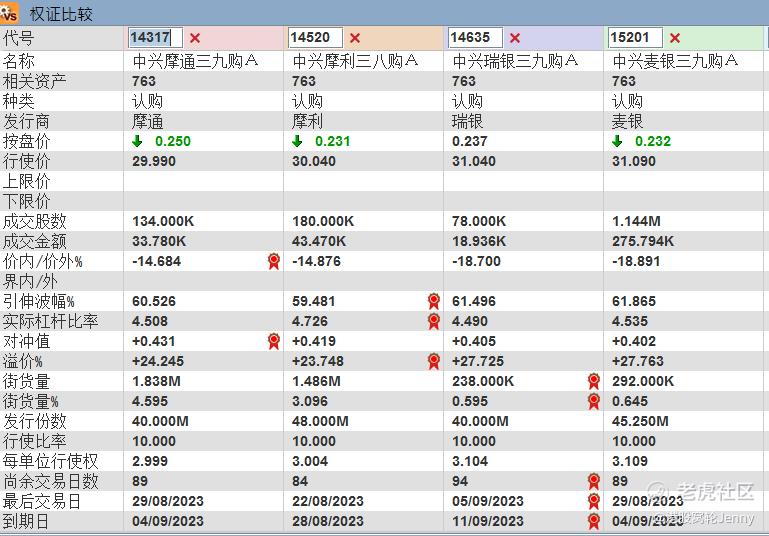Click award ribbon beside 4.726 leverage

434,321
